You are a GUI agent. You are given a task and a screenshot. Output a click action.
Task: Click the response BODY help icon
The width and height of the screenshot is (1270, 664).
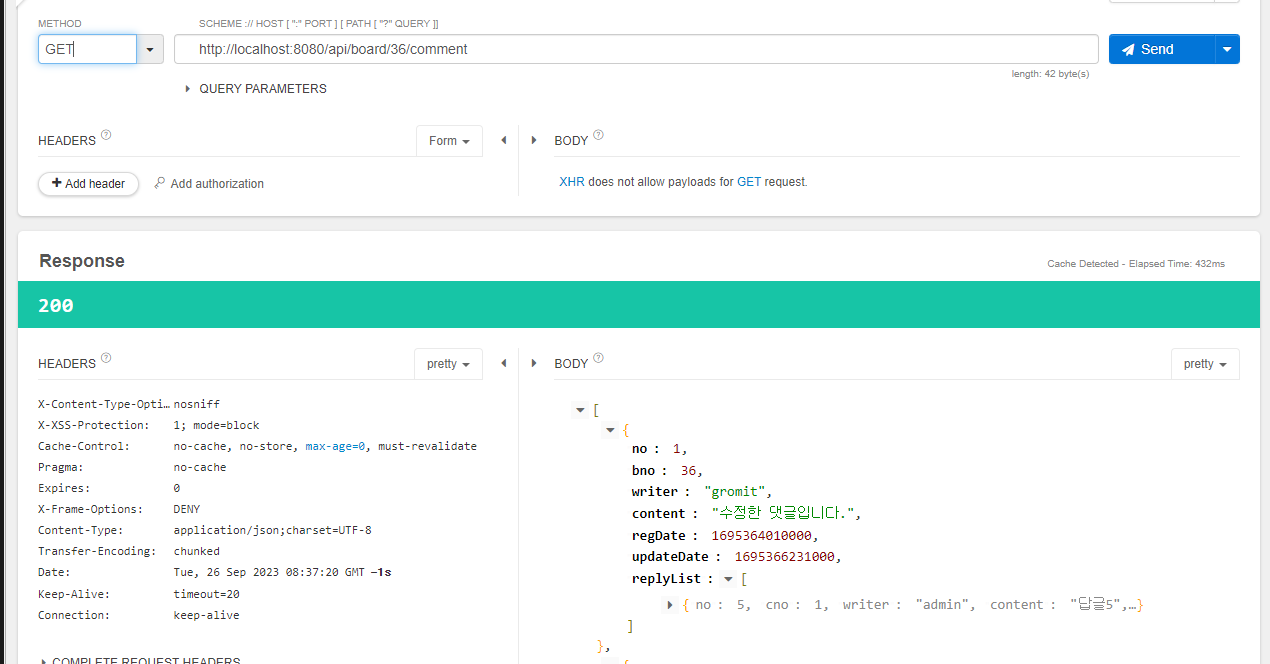(x=598, y=358)
